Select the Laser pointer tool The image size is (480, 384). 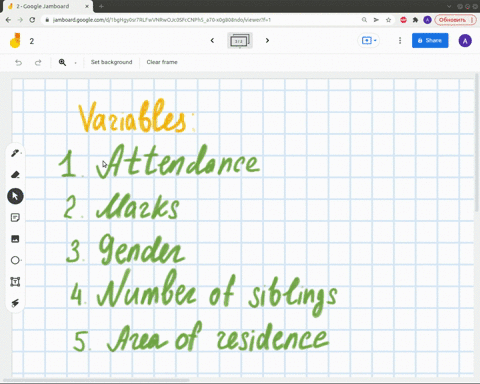click(x=15, y=303)
